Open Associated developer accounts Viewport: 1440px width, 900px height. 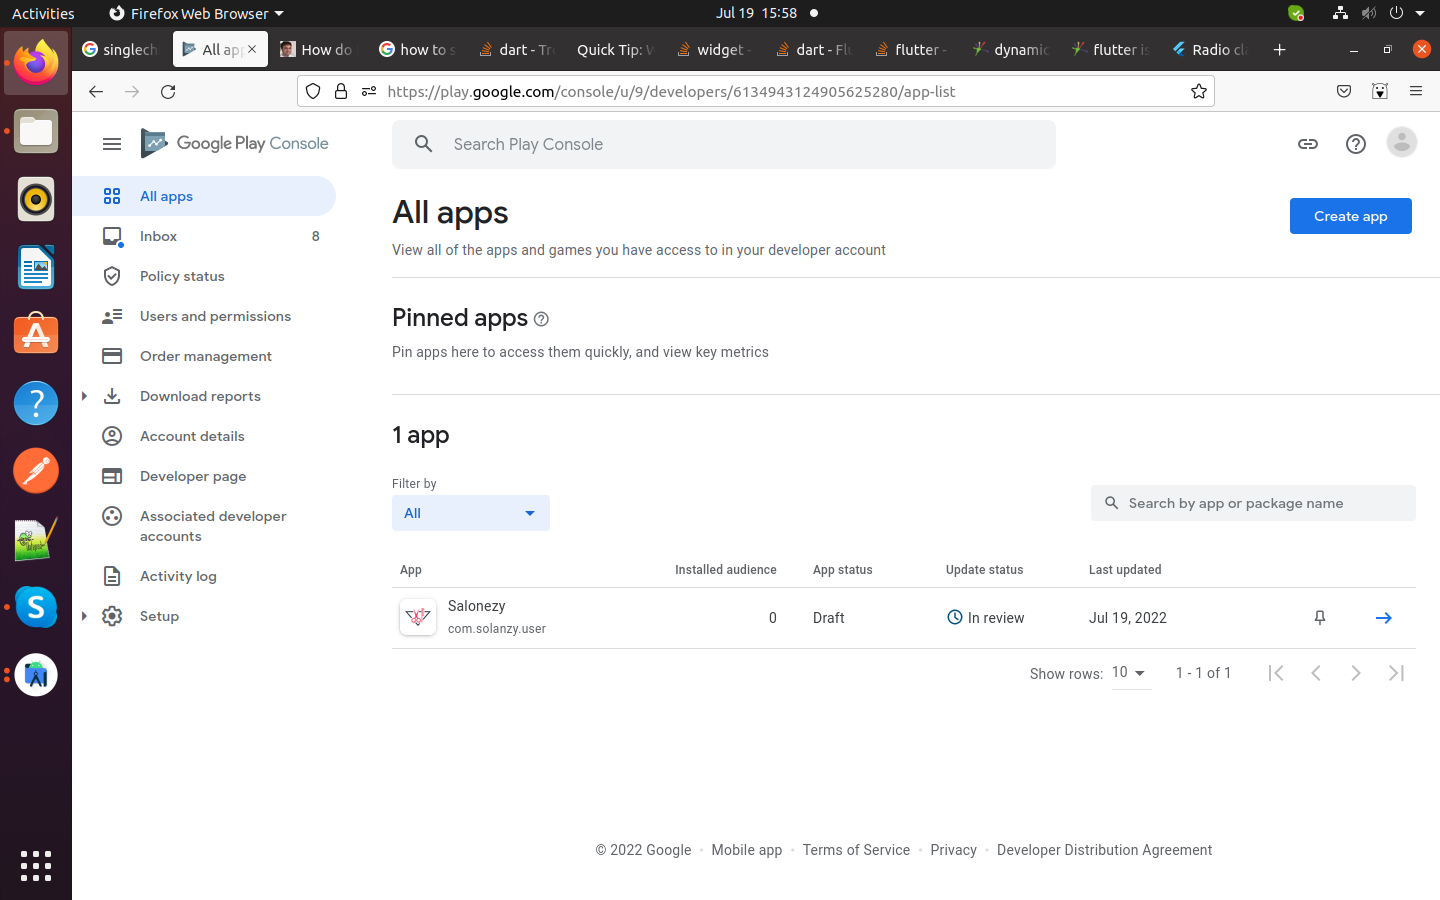point(204,526)
